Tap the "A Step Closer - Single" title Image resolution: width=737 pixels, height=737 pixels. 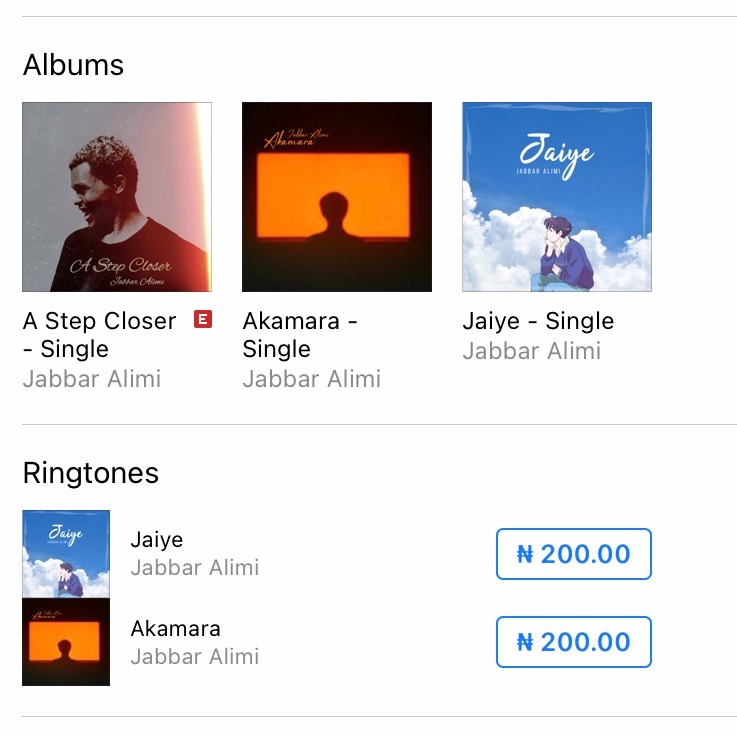pos(99,335)
